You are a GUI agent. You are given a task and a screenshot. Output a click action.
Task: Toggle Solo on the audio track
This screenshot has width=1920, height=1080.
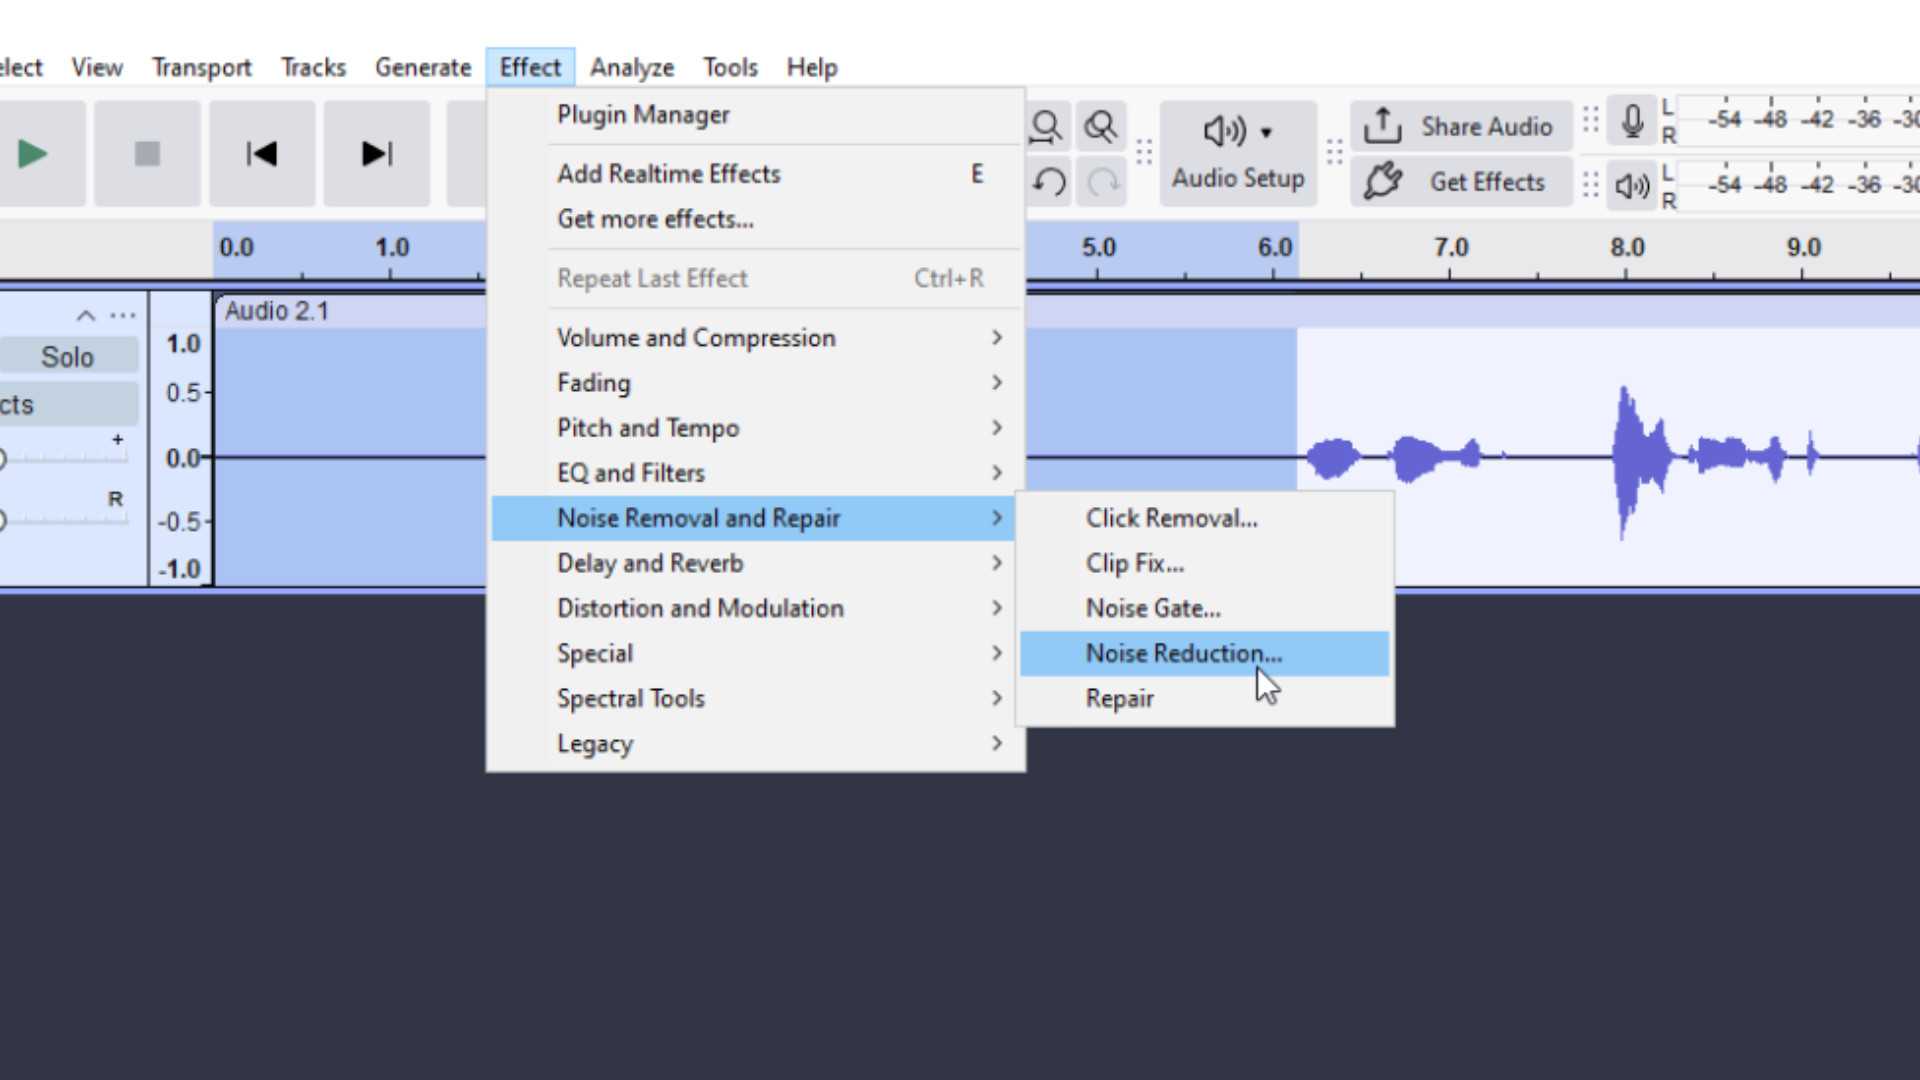[67, 357]
